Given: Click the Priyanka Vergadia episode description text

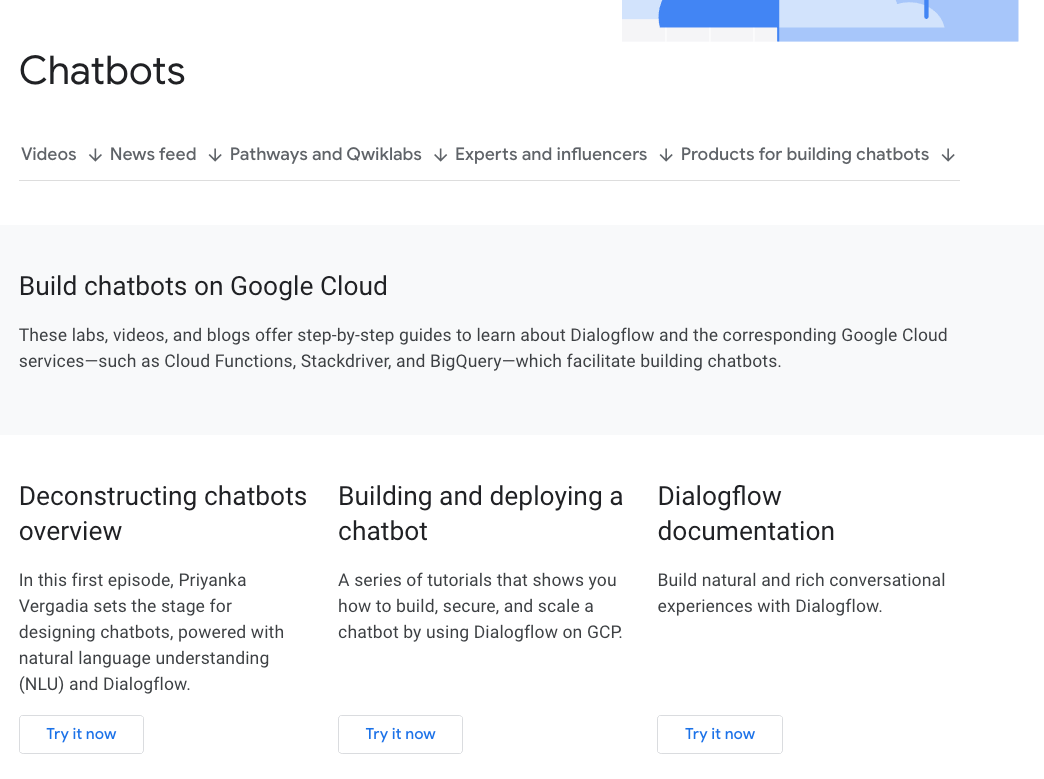Looking at the screenshot, I should (x=152, y=632).
